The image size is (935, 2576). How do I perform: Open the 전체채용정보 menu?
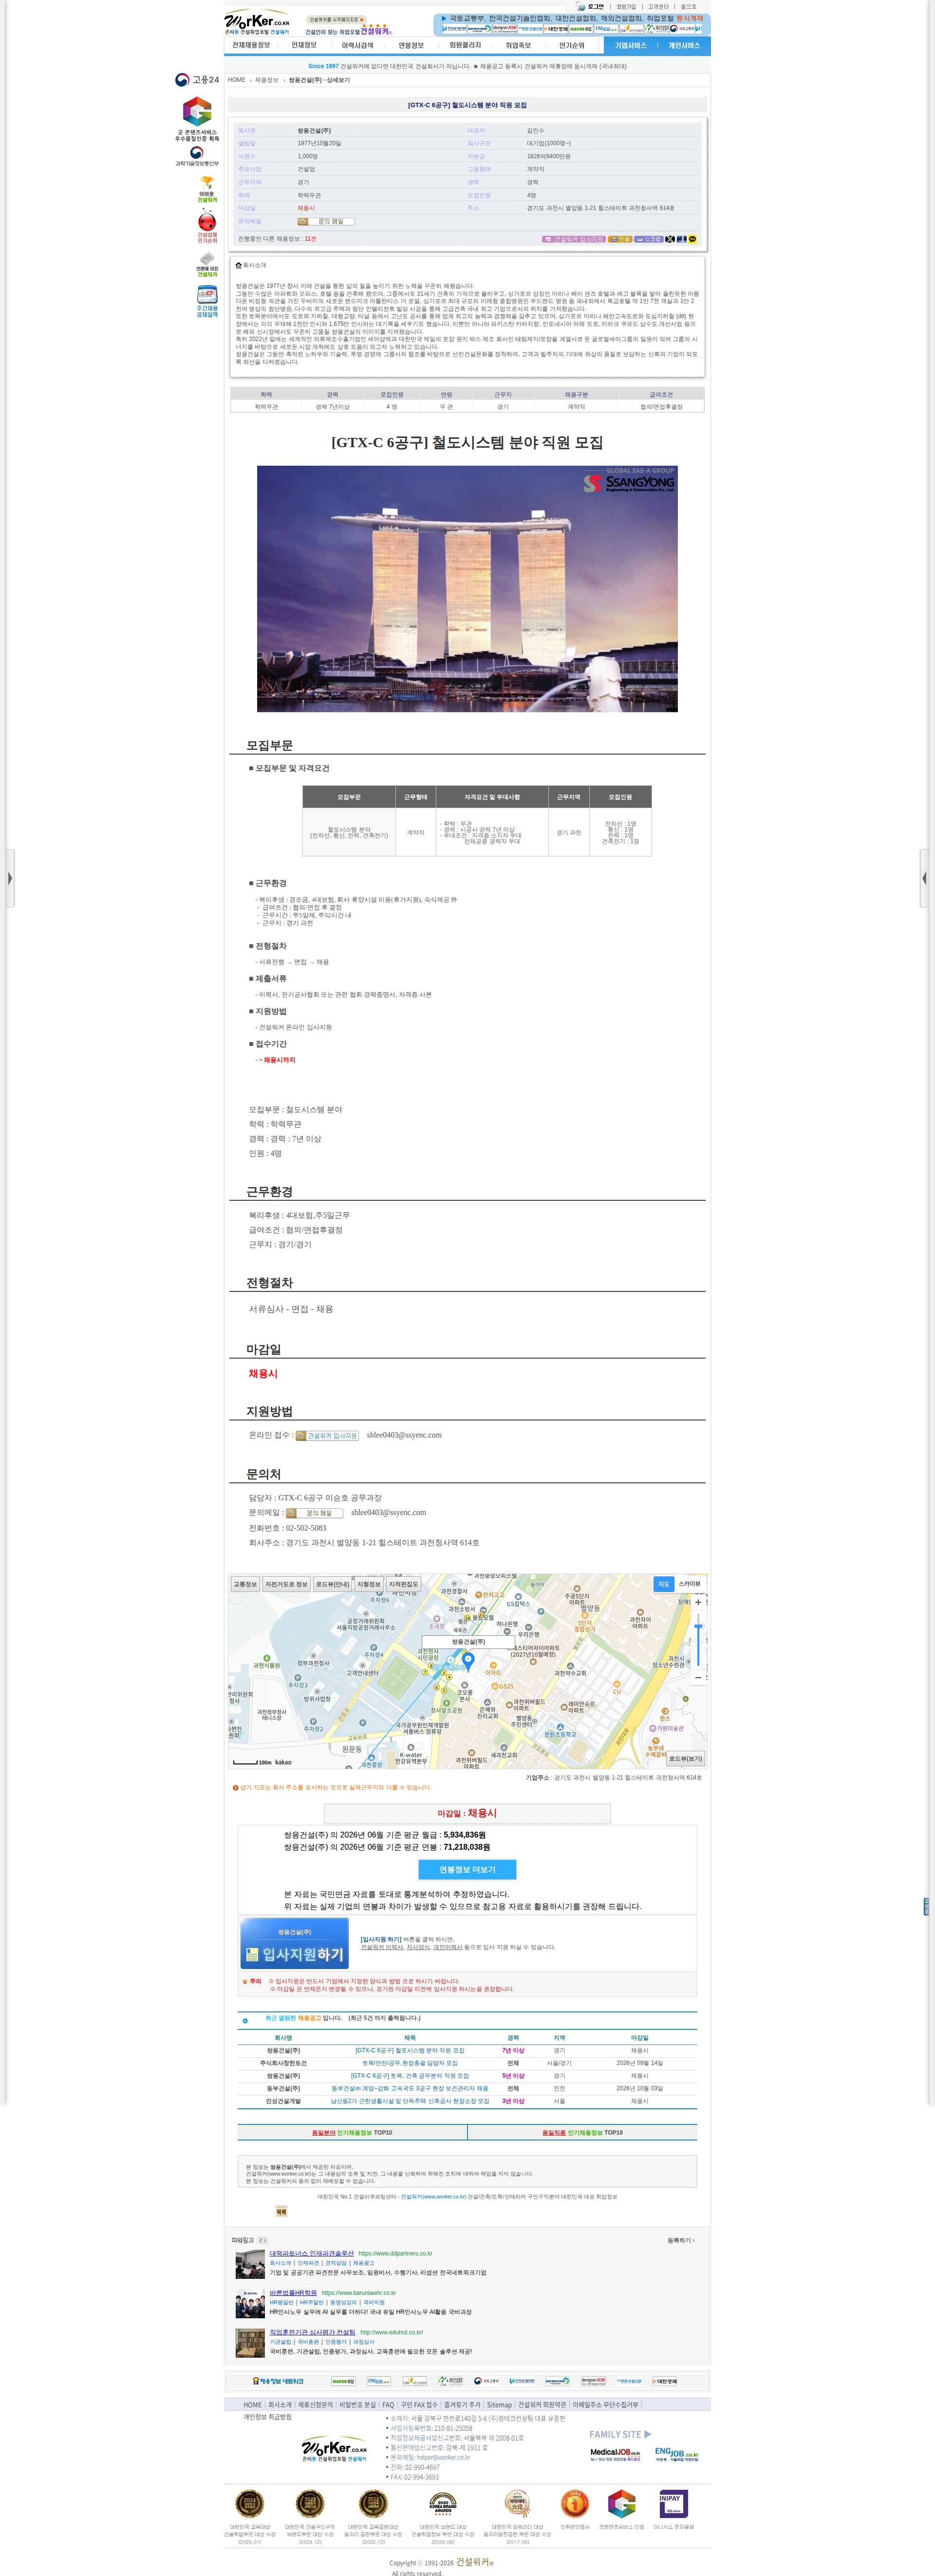[251, 45]
